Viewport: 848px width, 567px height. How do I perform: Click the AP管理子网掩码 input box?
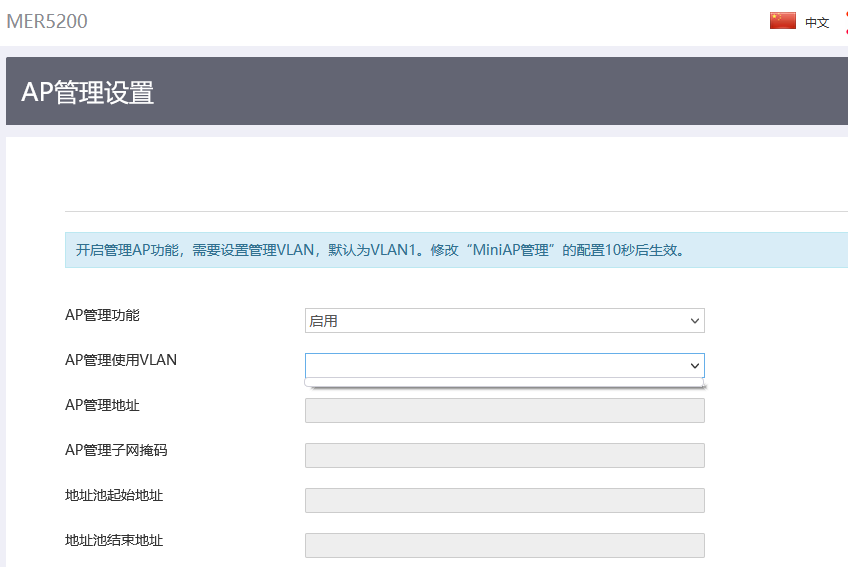pyautogui.click(x=504, y=456)
